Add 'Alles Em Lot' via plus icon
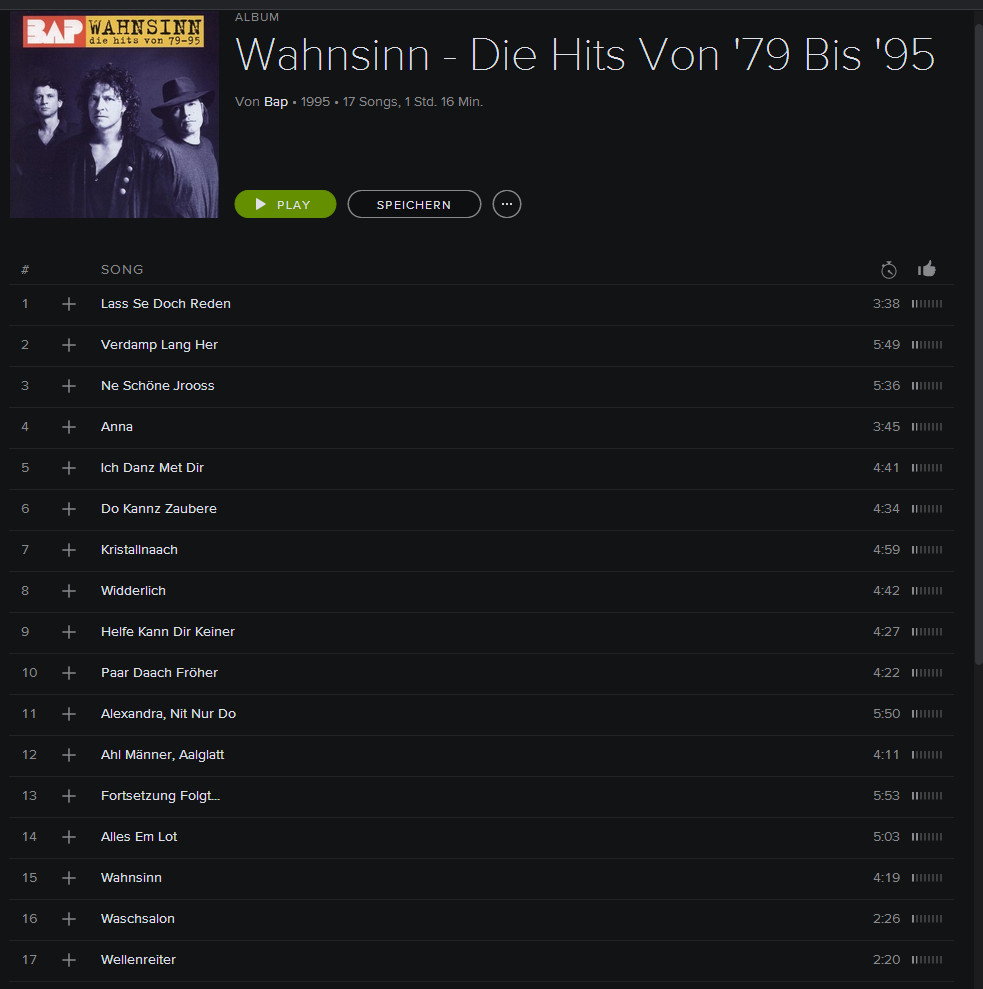The height and width of the screenshot is (989, 983). (x=69, y=837)
